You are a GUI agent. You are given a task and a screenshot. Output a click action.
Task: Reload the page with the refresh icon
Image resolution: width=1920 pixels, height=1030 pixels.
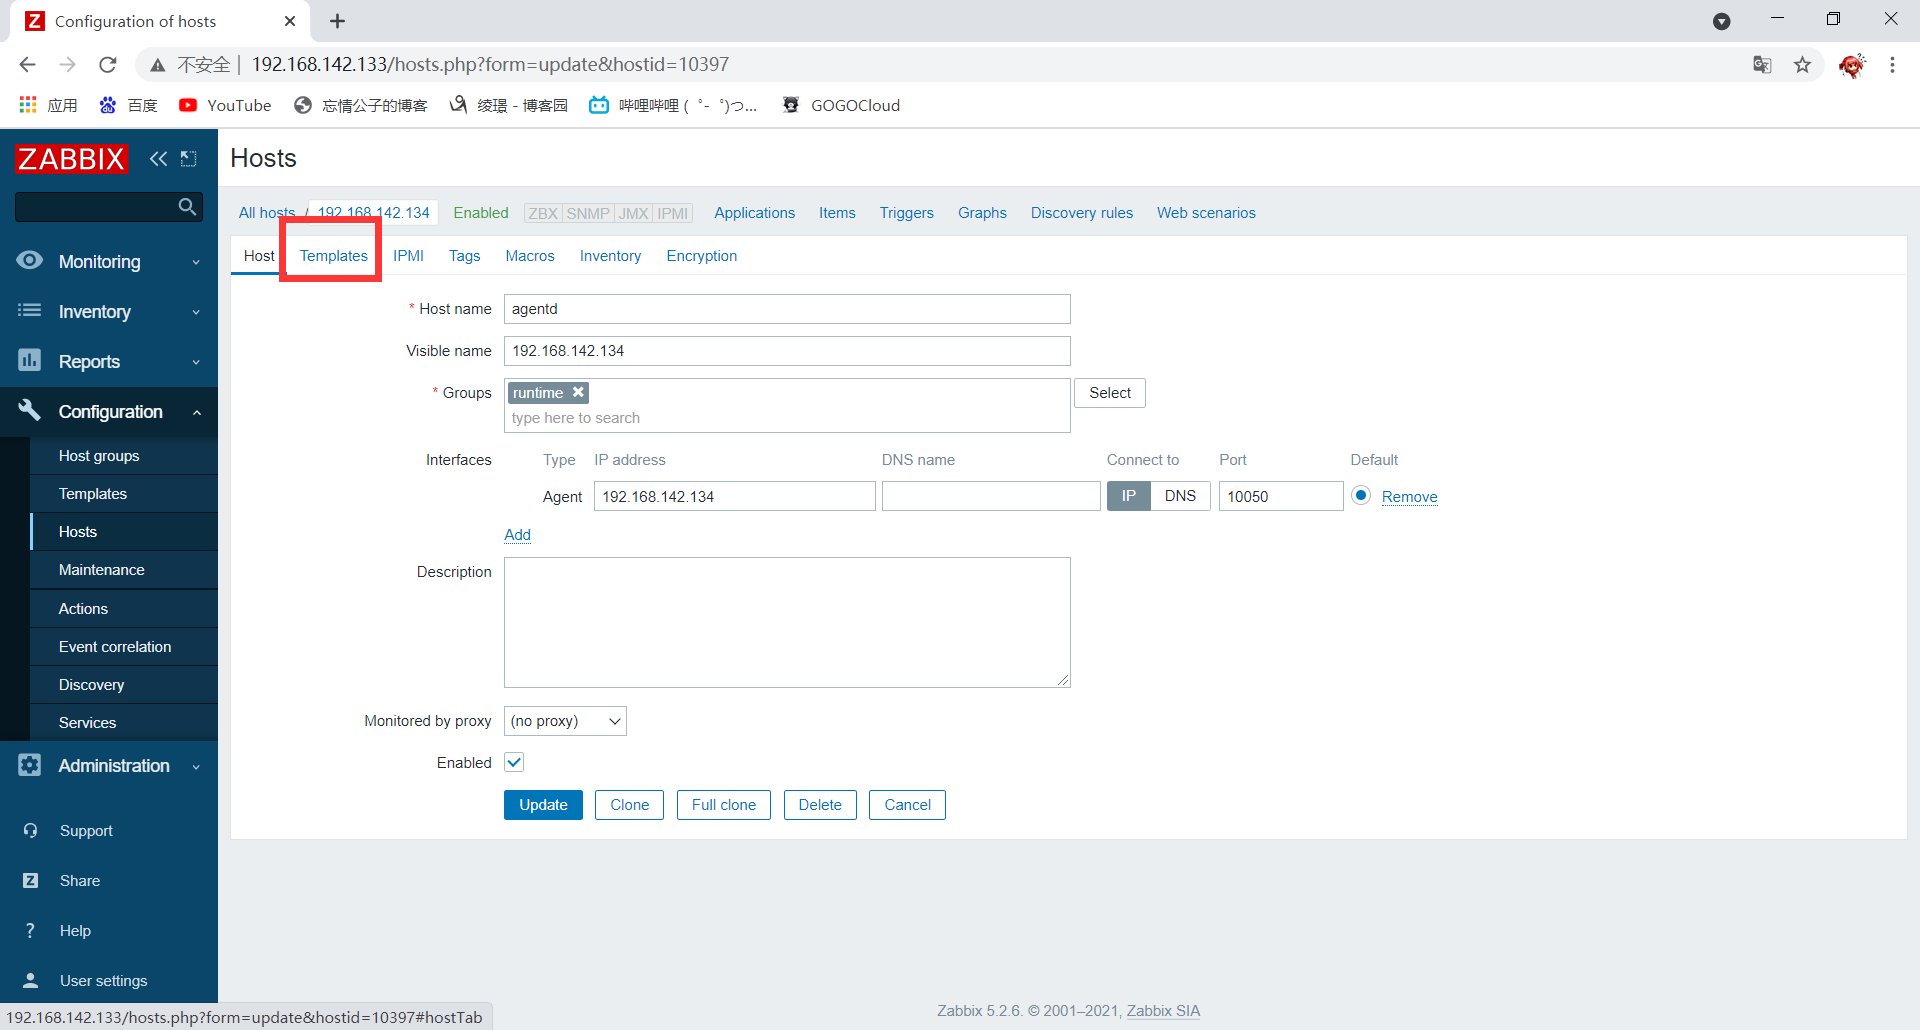coord(108,64)
